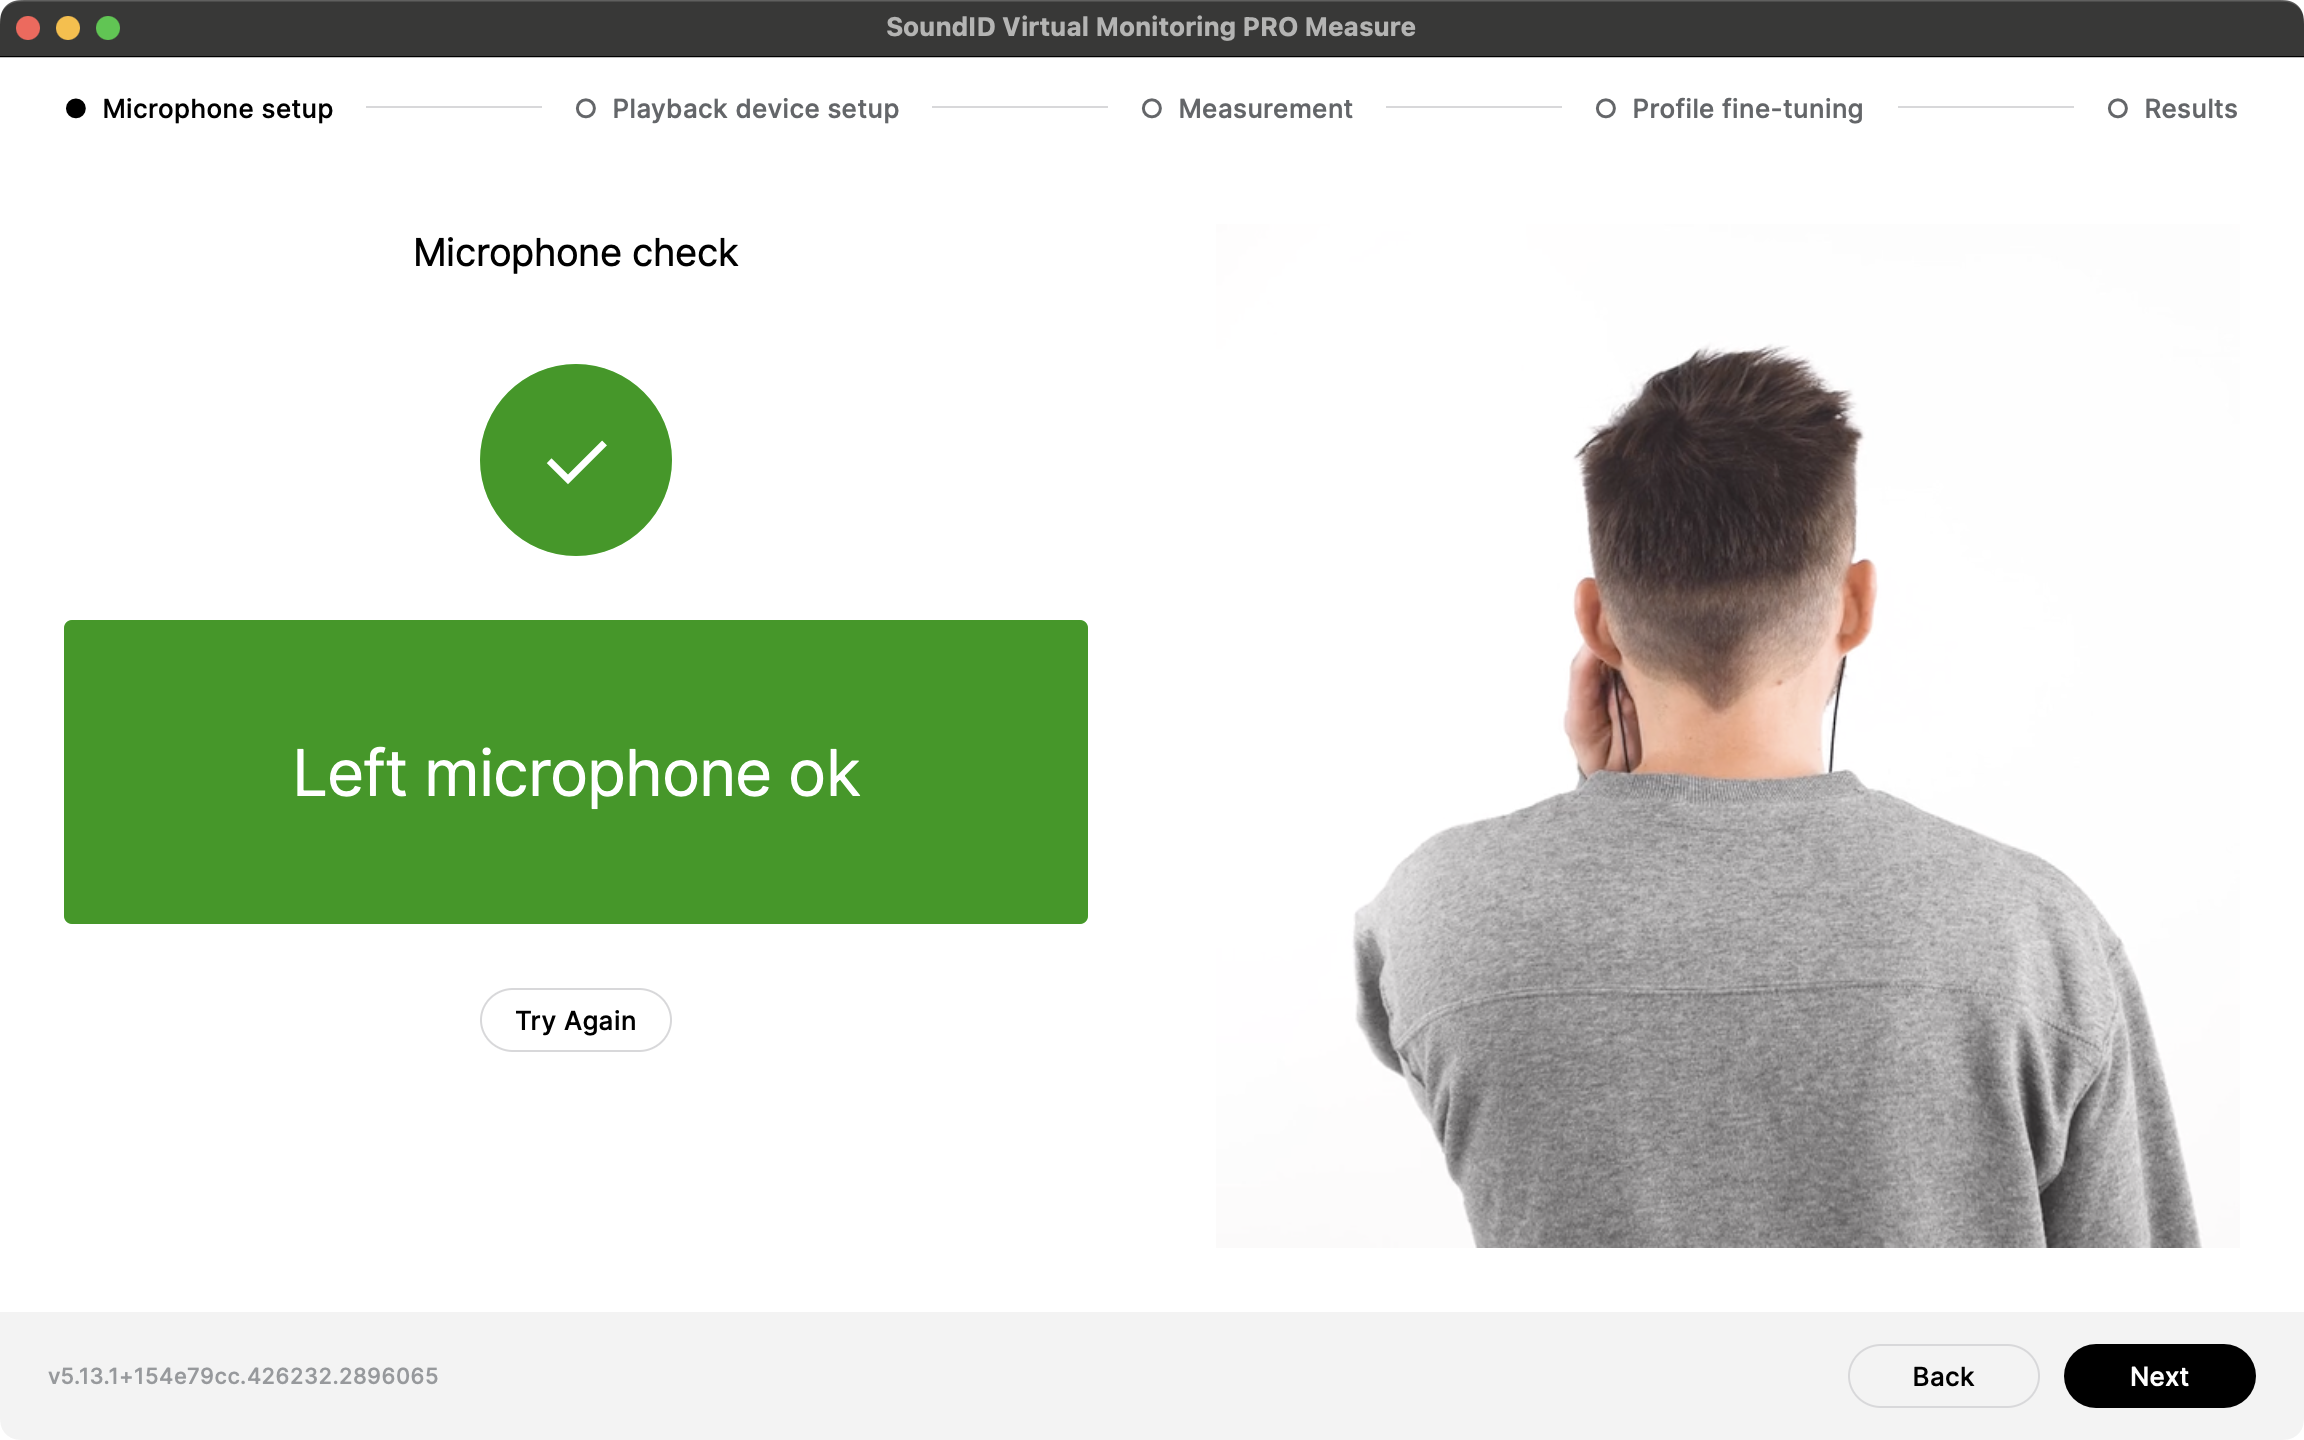Click the Measurement step circle indicator

[x=1152, y=108]
